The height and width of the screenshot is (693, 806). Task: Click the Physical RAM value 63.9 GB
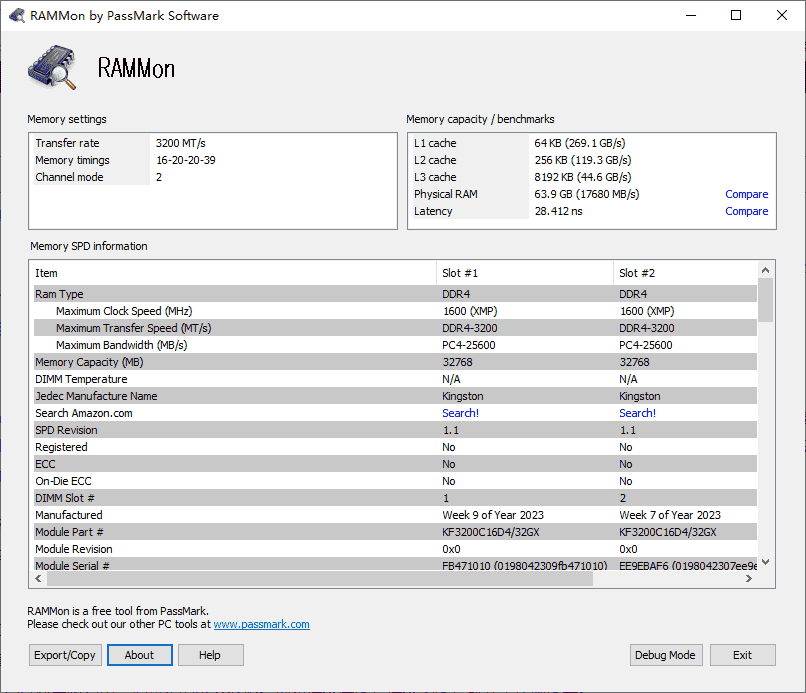tap(587, 194)
